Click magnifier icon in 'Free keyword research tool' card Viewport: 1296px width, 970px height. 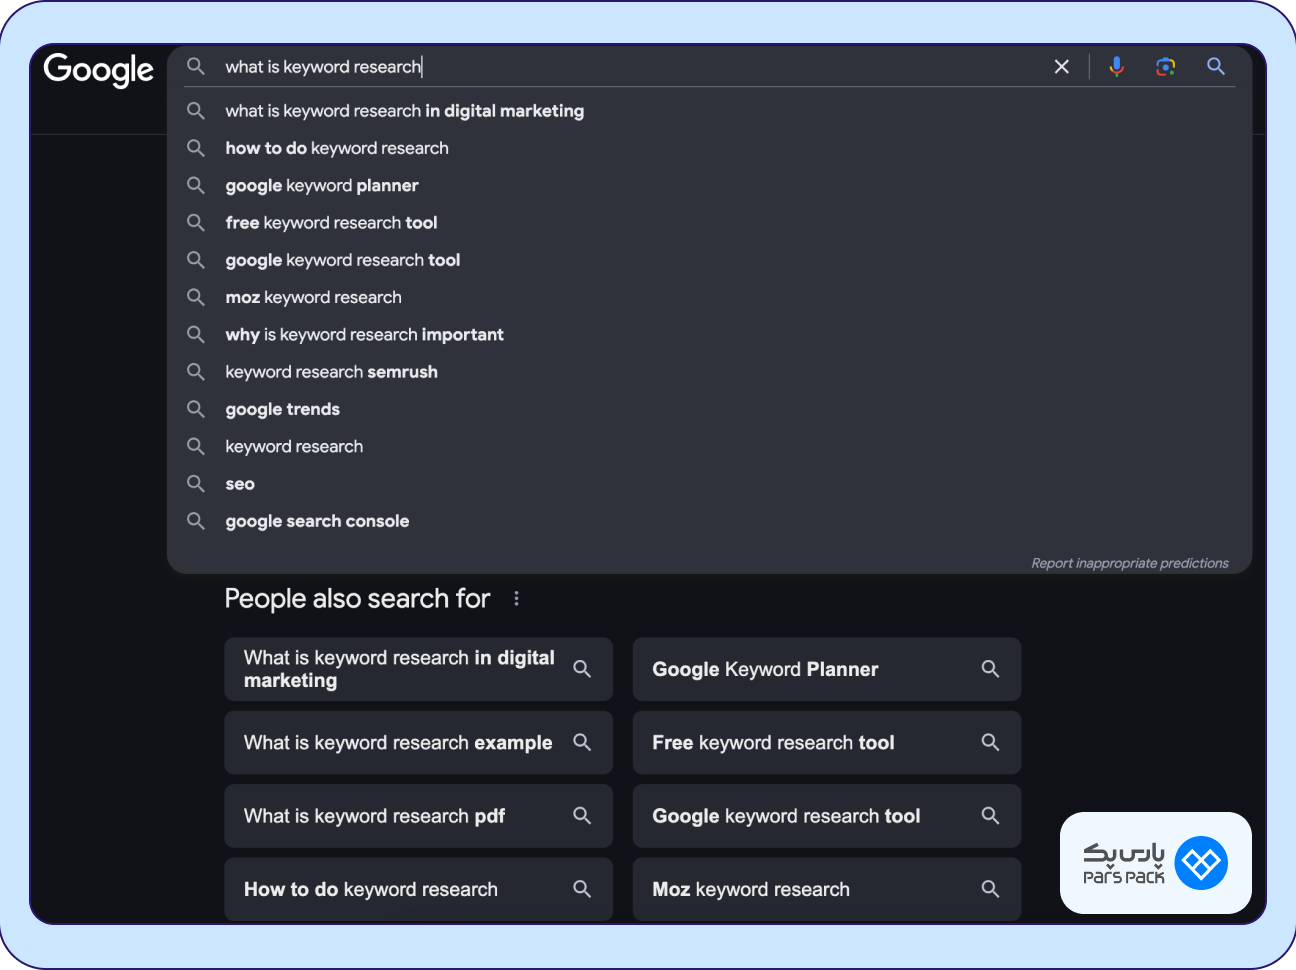990,742
